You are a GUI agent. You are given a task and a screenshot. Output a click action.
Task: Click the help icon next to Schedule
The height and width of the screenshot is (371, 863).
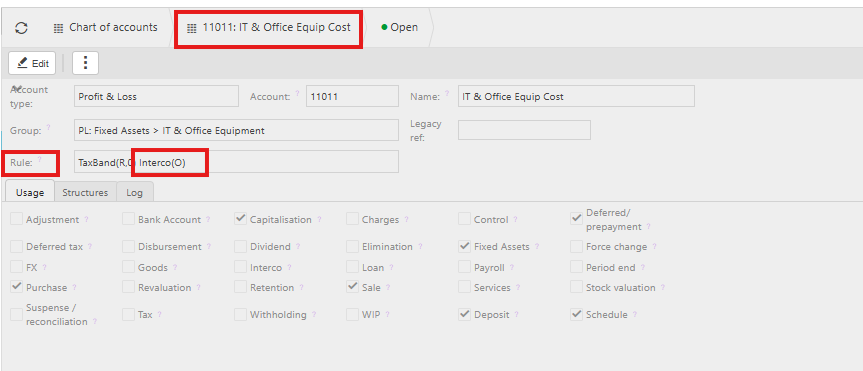pyautogui.click(x=635, y=314)
